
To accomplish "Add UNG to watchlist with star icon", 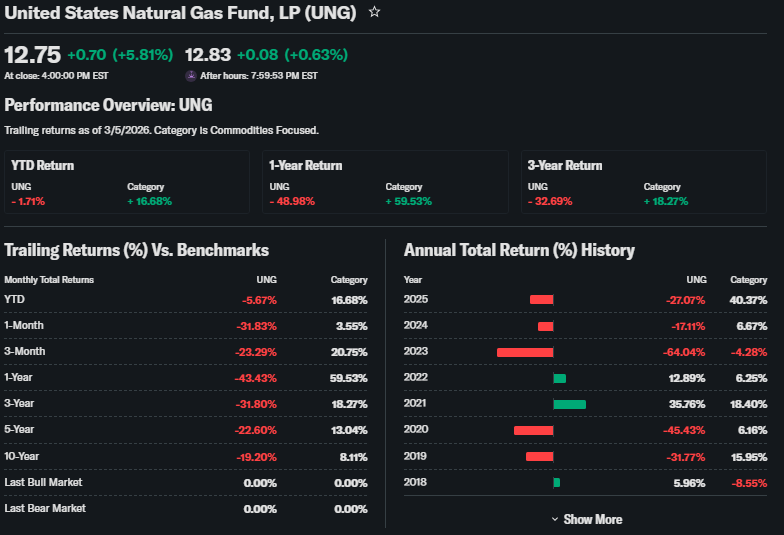I will pos(374,12).
